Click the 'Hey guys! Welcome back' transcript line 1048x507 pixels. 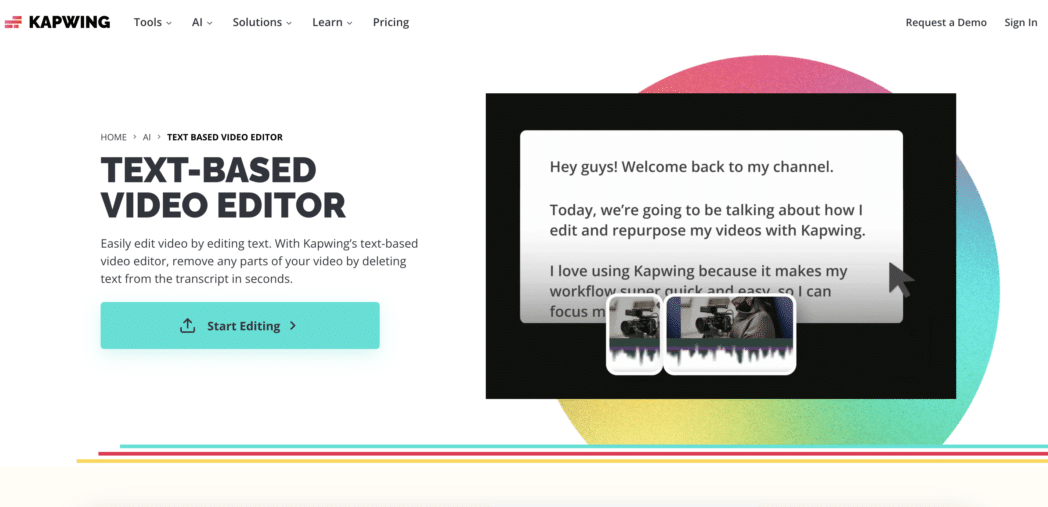(692, 167)
